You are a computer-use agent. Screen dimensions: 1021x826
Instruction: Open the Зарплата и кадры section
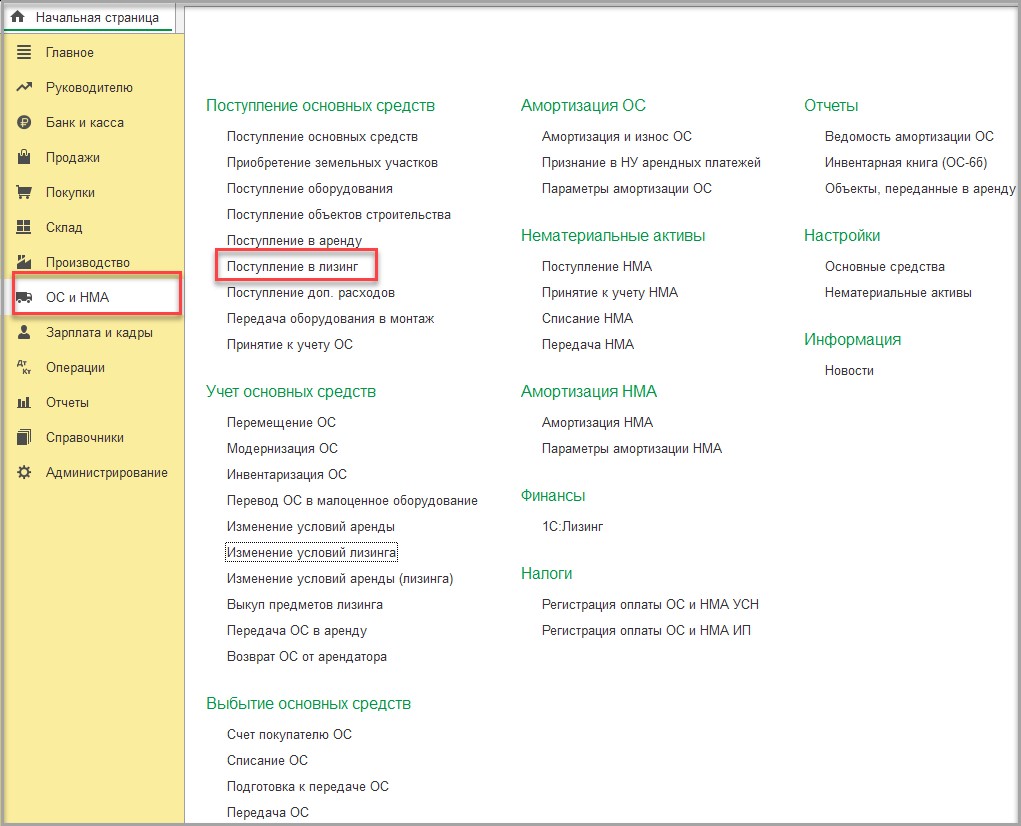[x=99, y=333]
